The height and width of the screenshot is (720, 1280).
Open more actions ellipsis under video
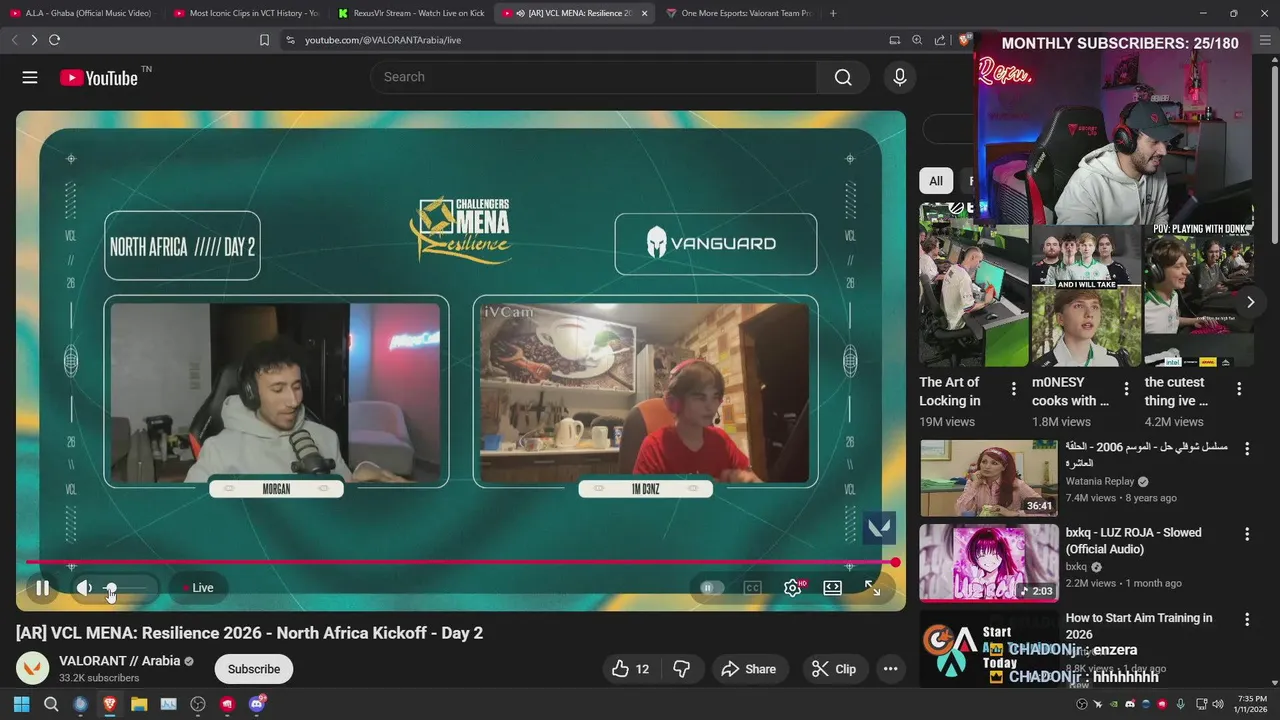coord(890,669)
